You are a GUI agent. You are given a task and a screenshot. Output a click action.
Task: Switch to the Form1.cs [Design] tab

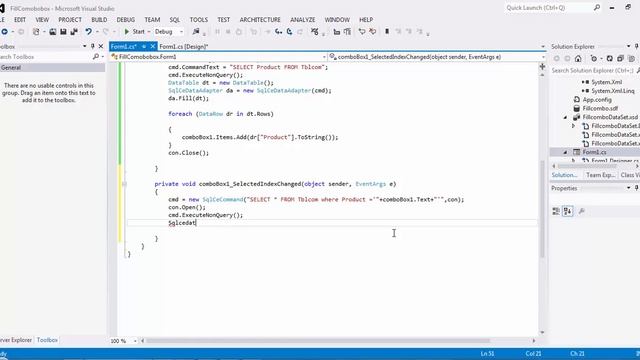[x=184, y=47]
